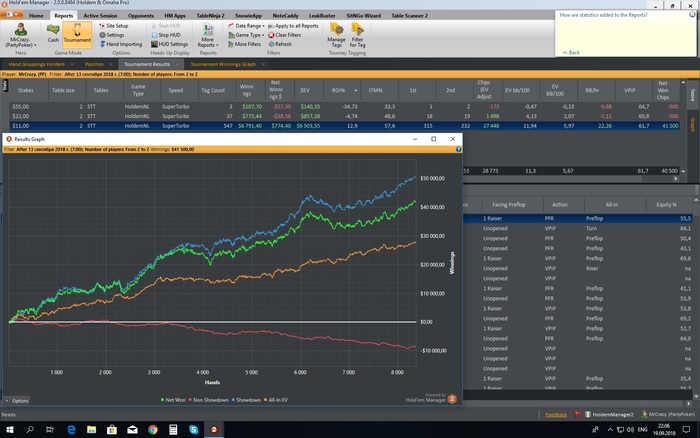This screenshot has width=700, height=438.
Task: Open the ribbon Settings option
Action: pyautogui.click(x=112, y=35)
